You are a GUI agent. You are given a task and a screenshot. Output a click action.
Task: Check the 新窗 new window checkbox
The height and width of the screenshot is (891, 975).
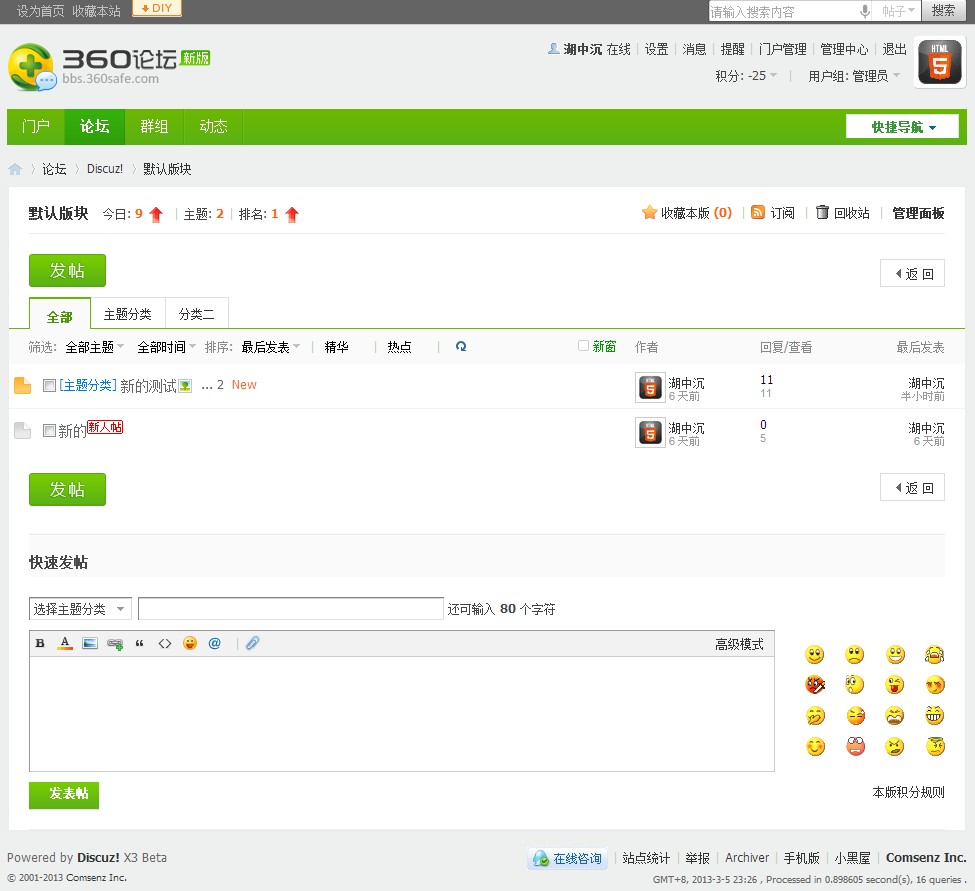[x=583, y=346]
